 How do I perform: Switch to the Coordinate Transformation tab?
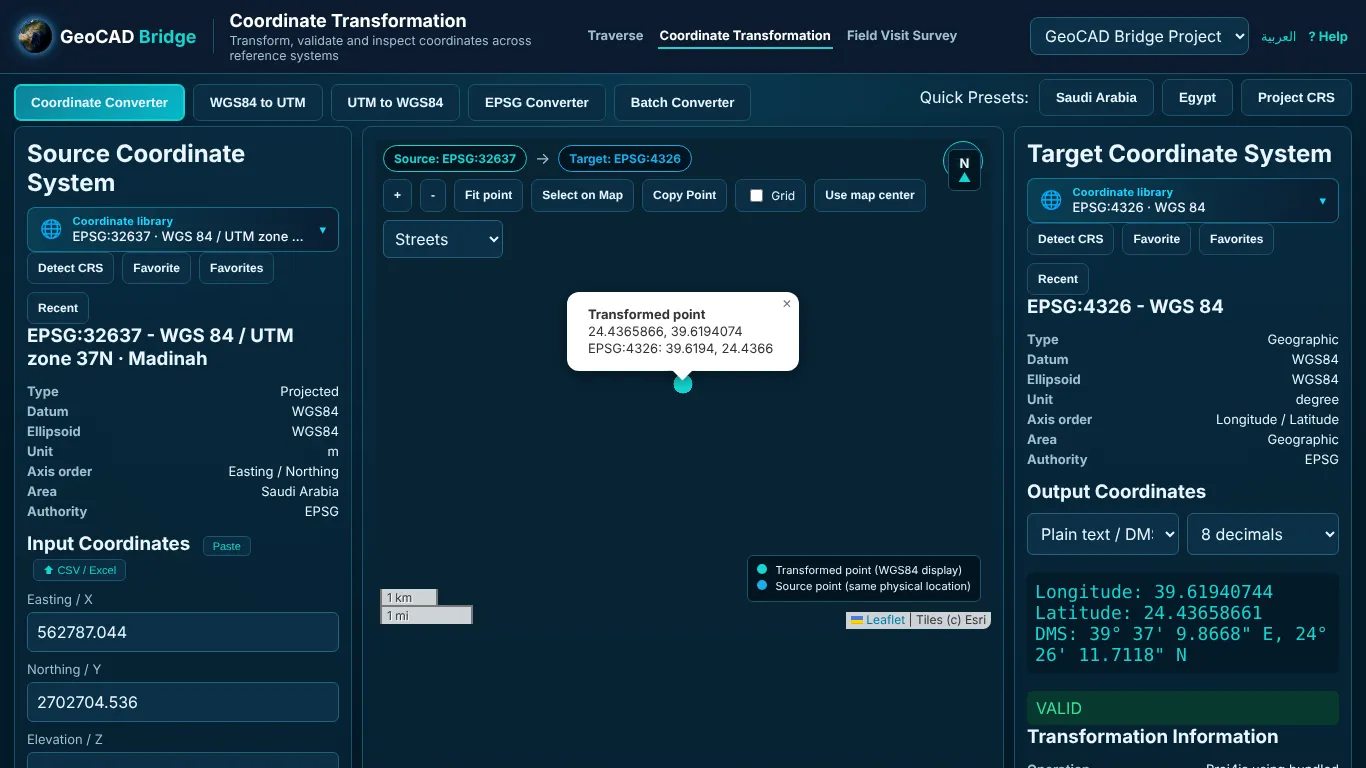point(745,35)
